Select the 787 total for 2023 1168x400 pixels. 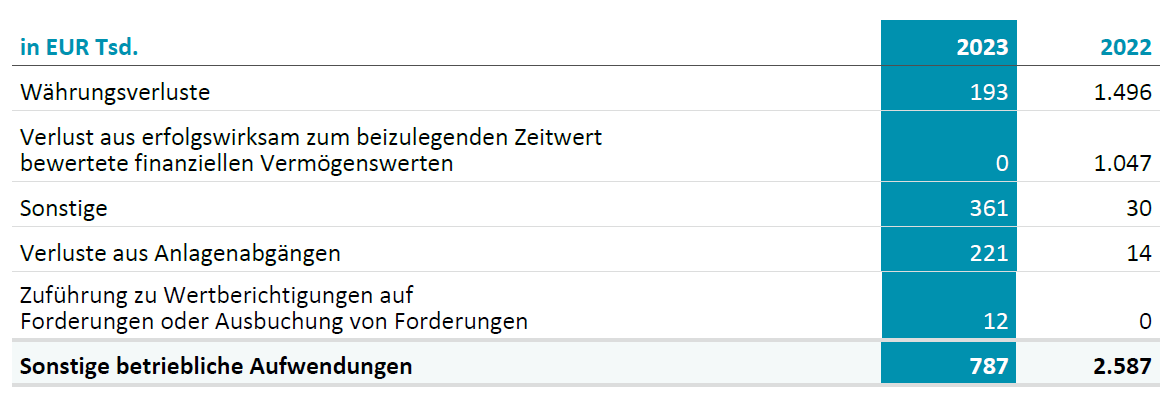click(988, 366)
